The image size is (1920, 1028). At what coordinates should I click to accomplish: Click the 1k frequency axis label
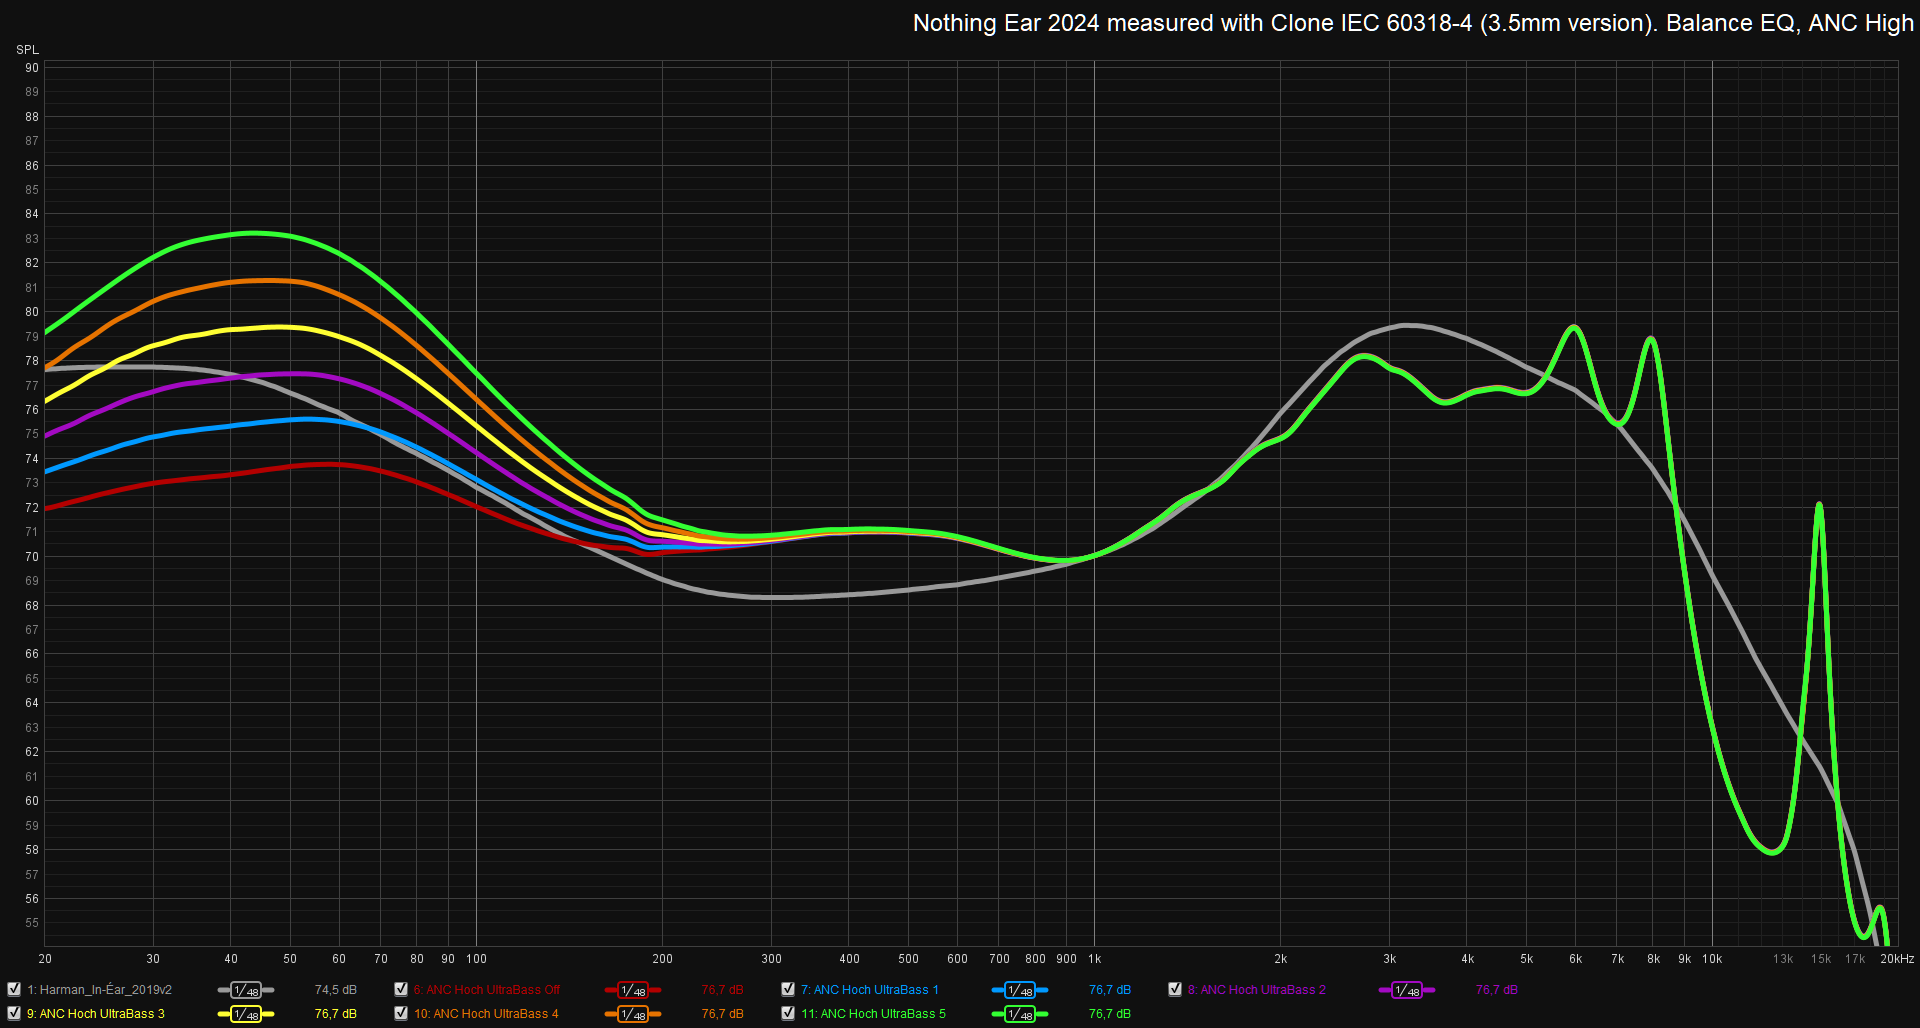1094,959
